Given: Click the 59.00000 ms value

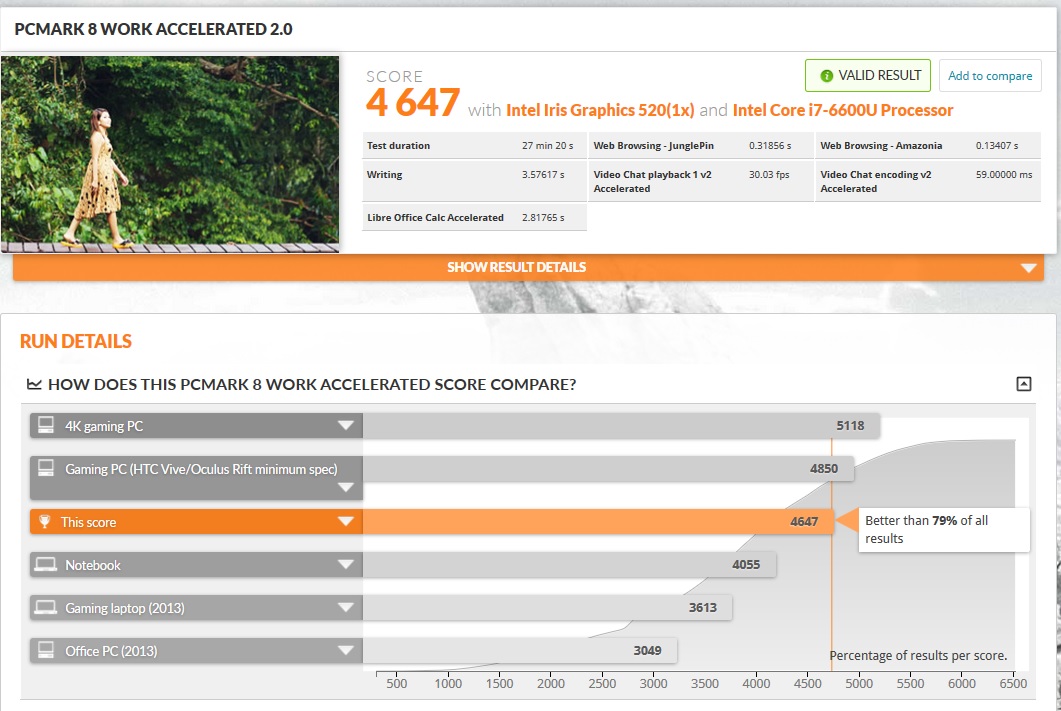Looking at the screenshot, I should coord(1003,175).
